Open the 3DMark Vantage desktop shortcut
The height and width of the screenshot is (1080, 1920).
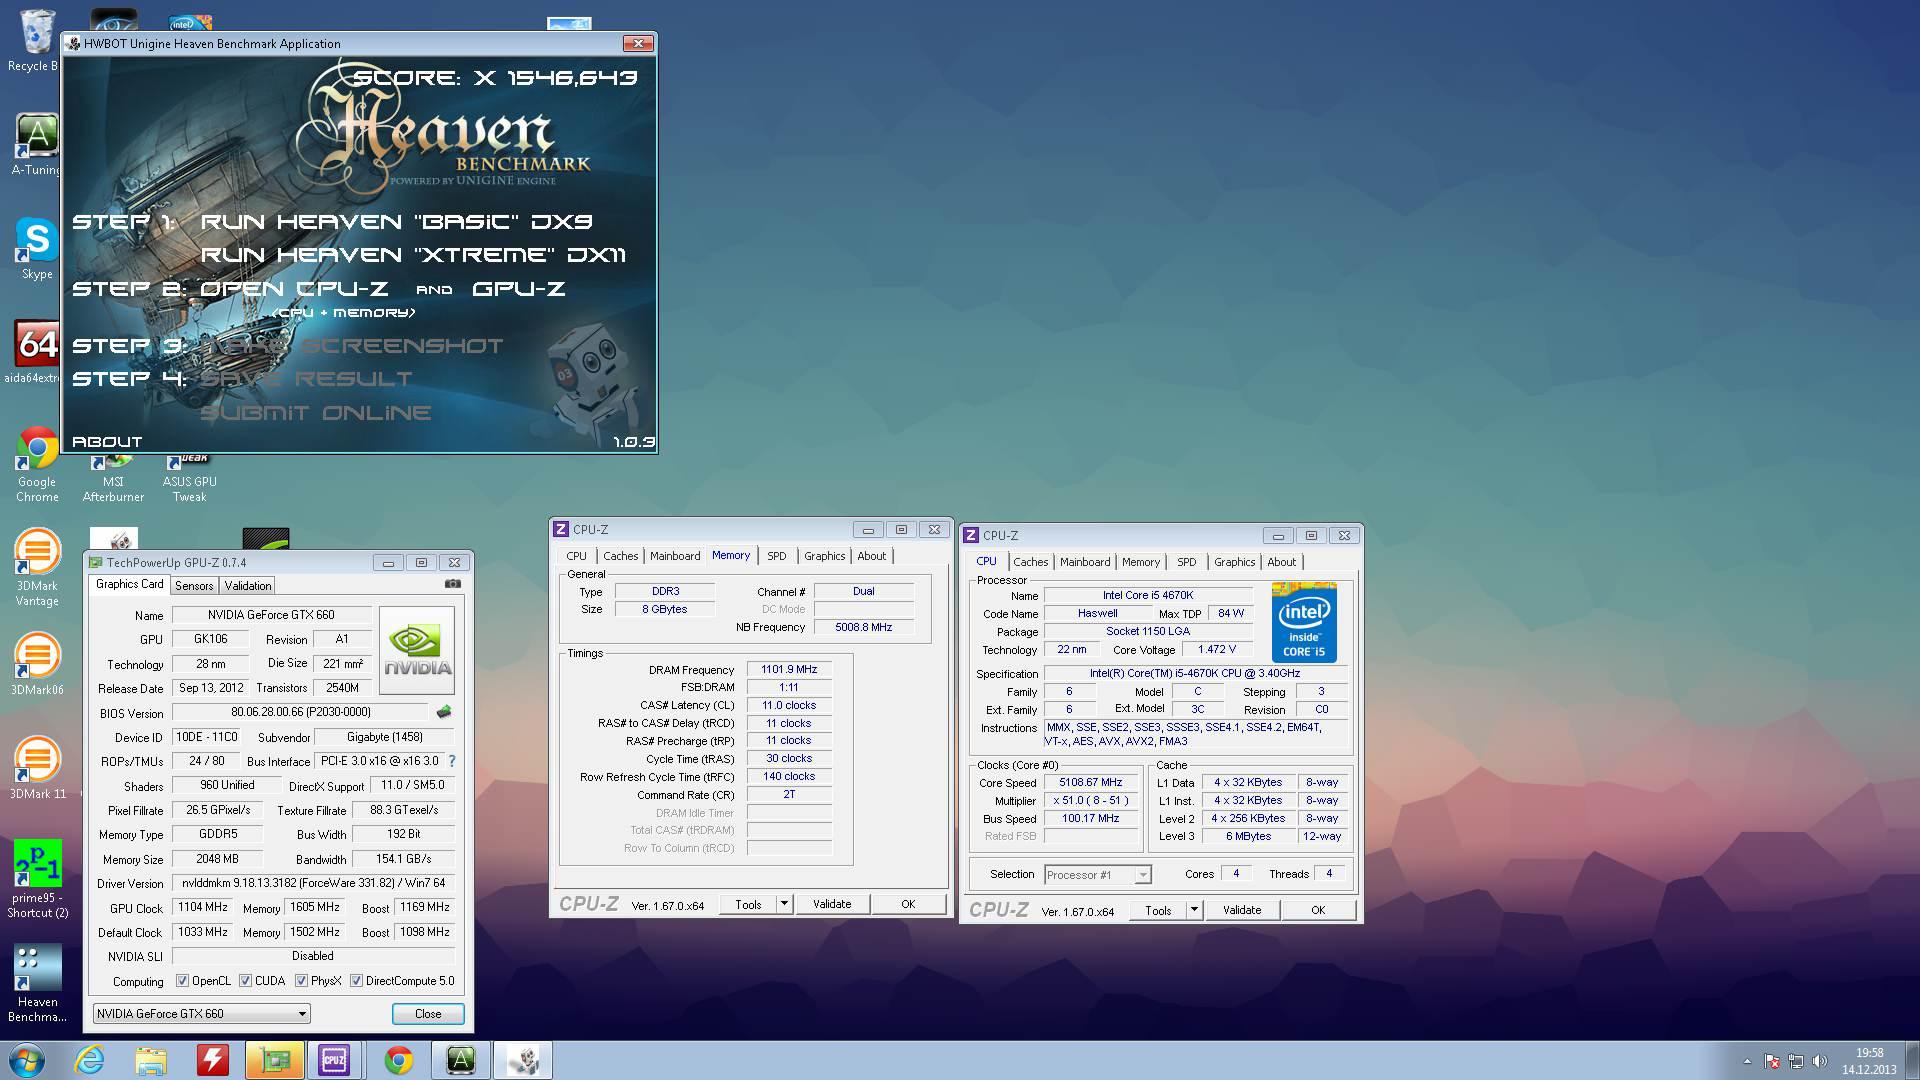coord(37,568)
